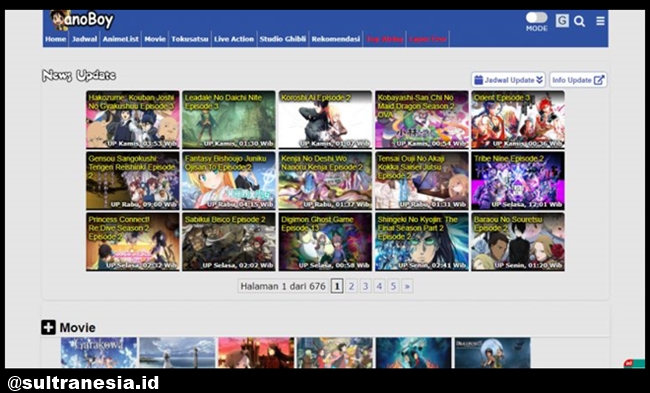The width and height of the screenshot is (650, 393).
Task: Click the Movie section heading
Action: click(x=78, y=328)
